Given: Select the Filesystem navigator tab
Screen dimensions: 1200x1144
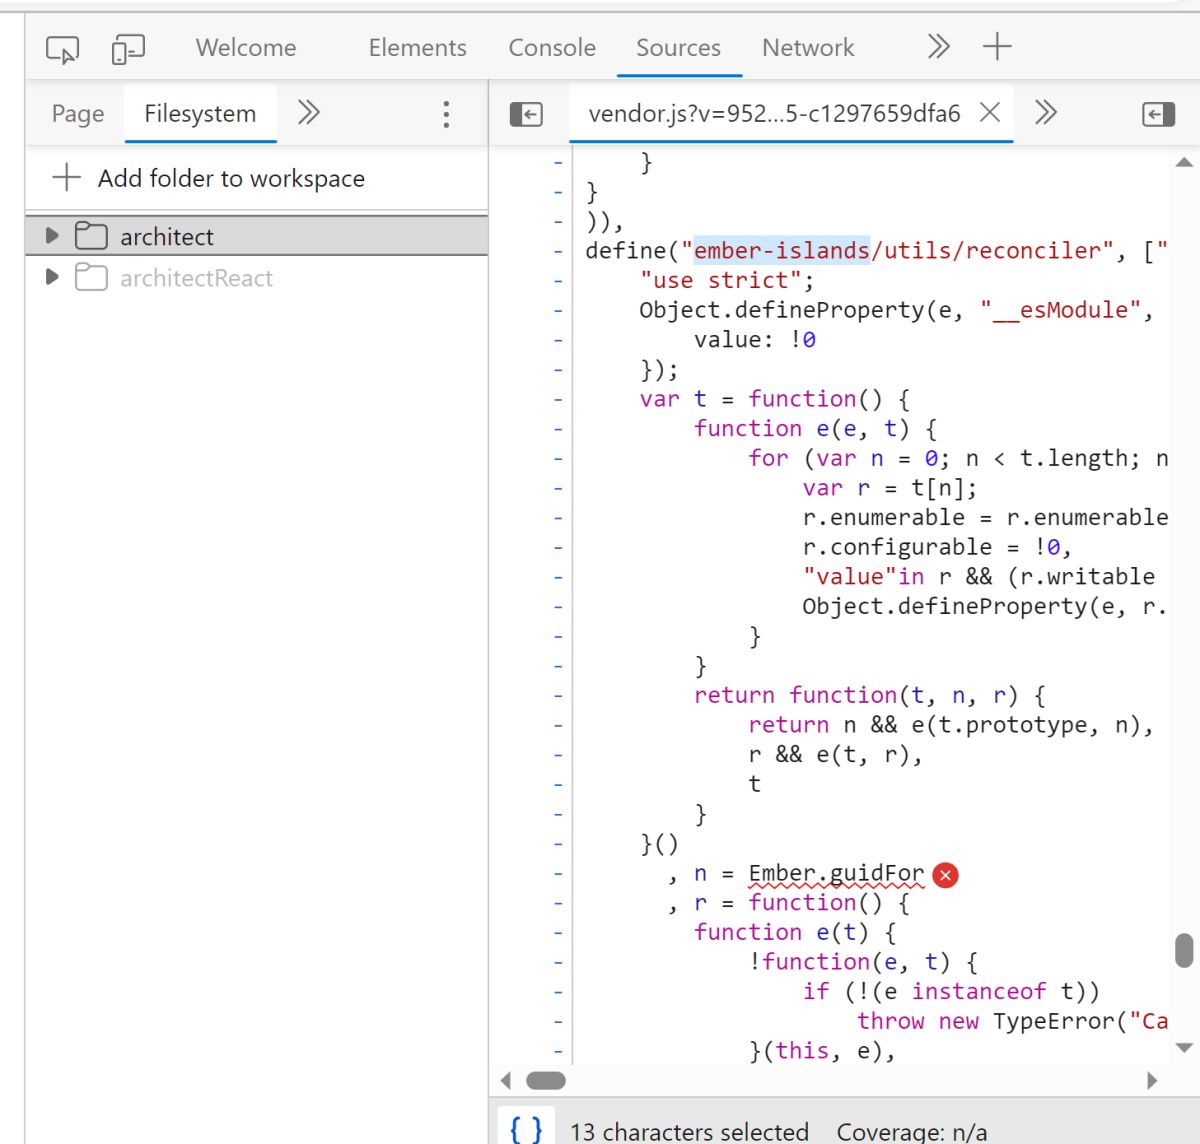Looking at the screenshot, I should coord(200,114).
